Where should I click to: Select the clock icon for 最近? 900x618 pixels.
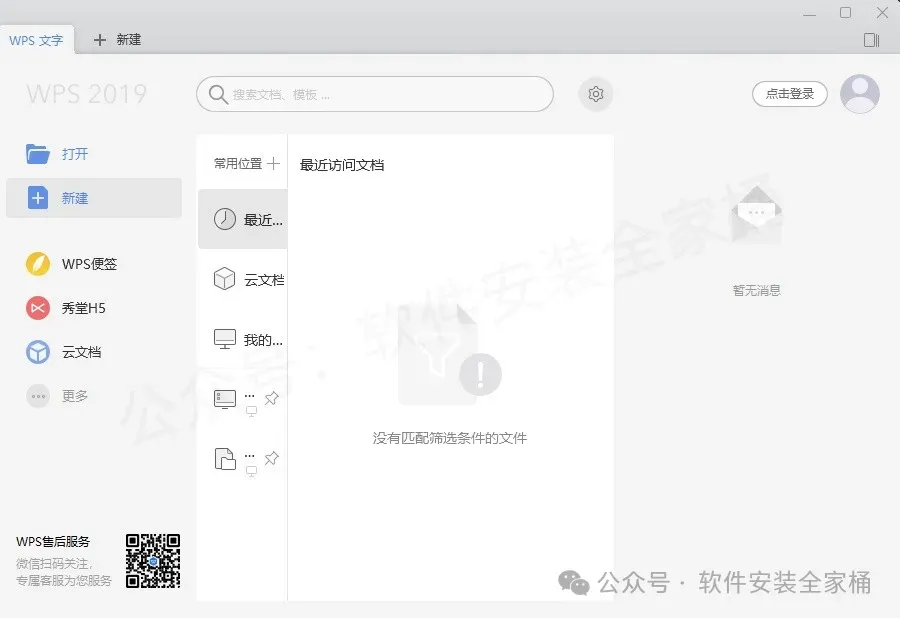[x=224, y=219]
